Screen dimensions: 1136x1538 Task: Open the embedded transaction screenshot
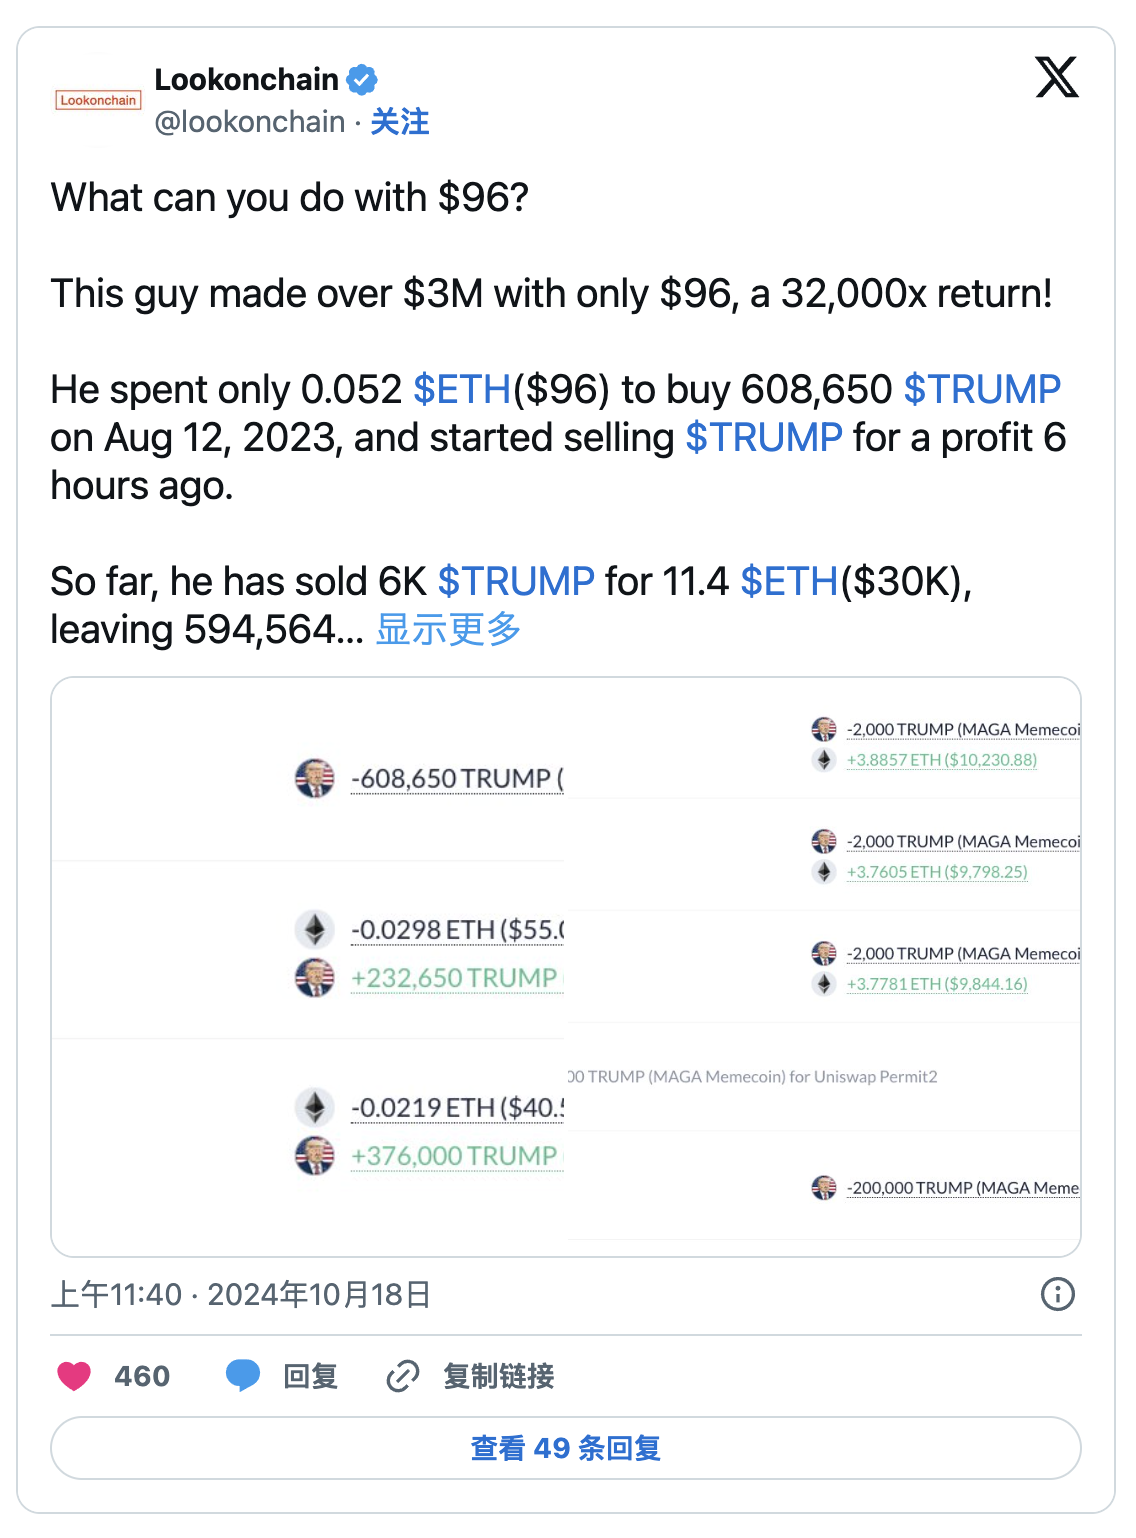[566, 966]
